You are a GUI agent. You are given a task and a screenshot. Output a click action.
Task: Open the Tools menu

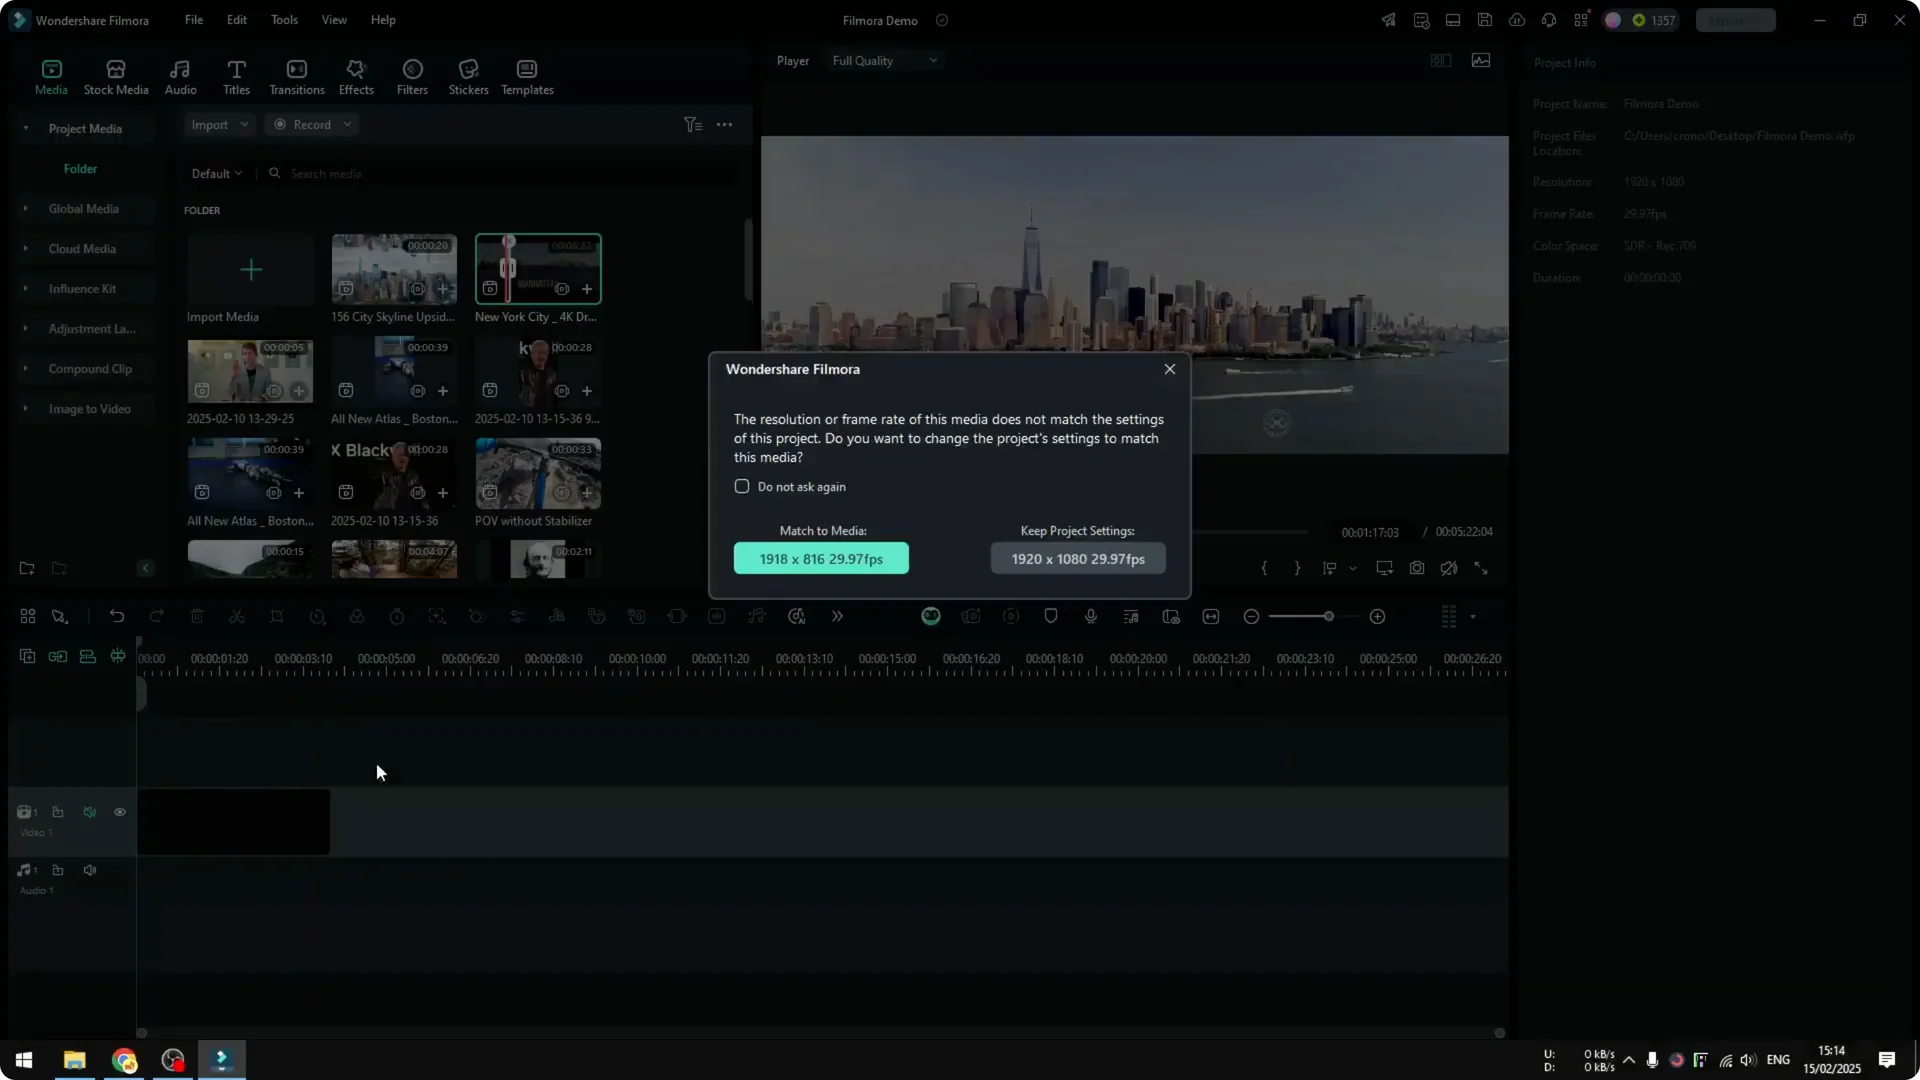point(284,20)
